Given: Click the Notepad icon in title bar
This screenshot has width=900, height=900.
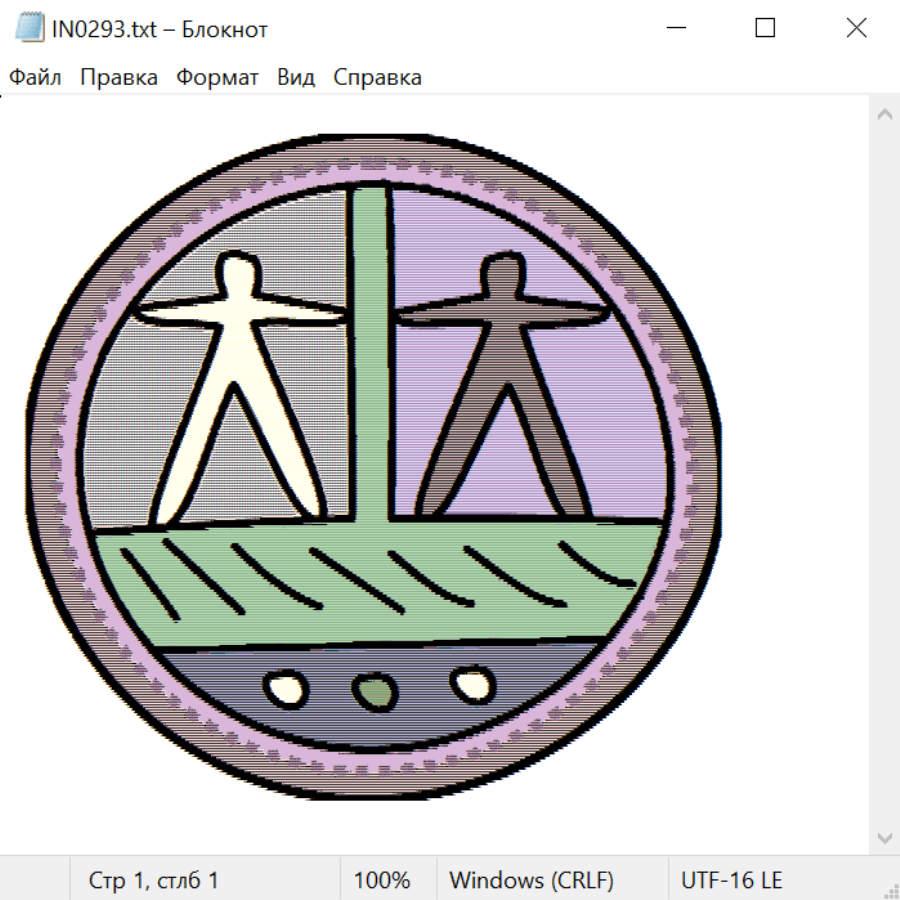Looking at the screenshot, I should click(x=29, y=29).
